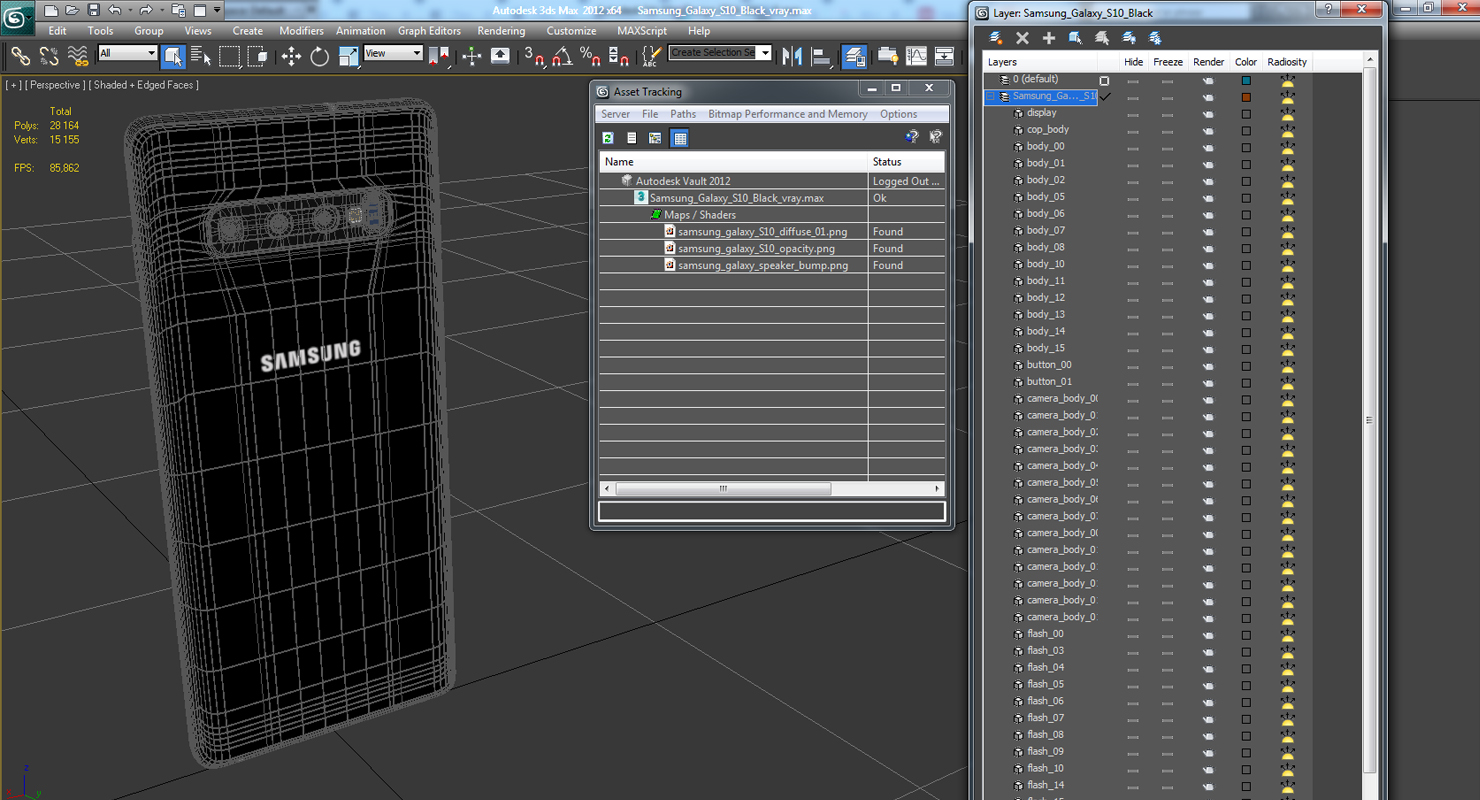Click Select and Manipulate tool

tap(472, 56)
